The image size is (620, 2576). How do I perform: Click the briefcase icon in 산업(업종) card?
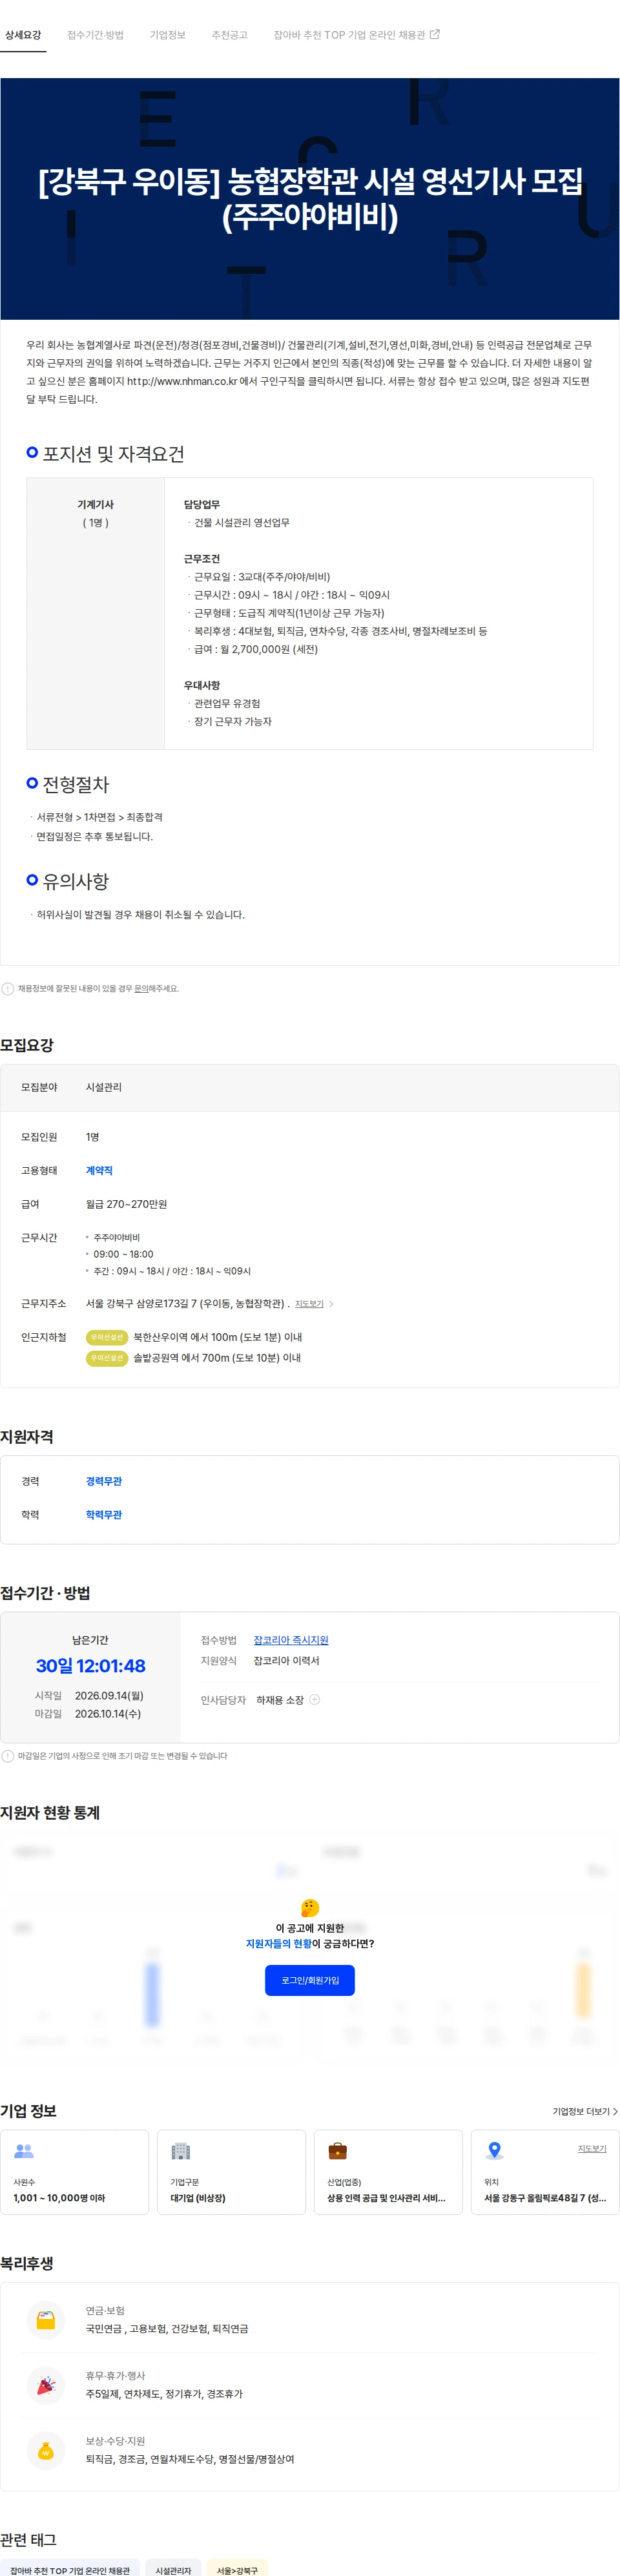coord(338,2150)
